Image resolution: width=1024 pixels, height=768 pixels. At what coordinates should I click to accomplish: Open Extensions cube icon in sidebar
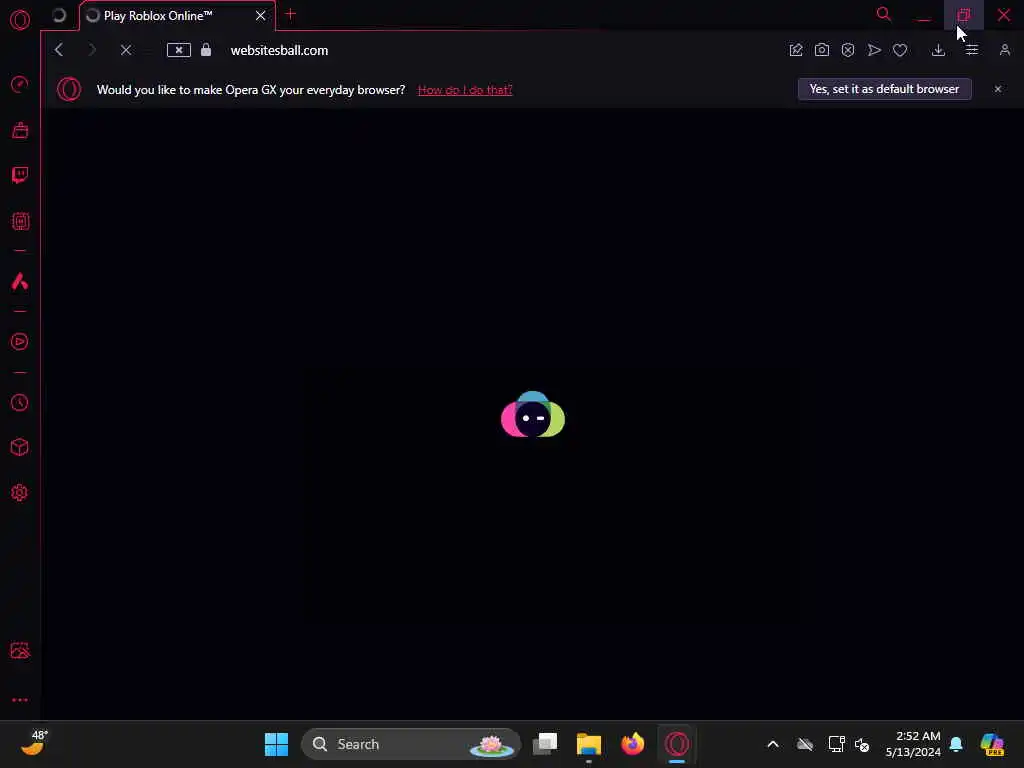click(x=20, y=447)
